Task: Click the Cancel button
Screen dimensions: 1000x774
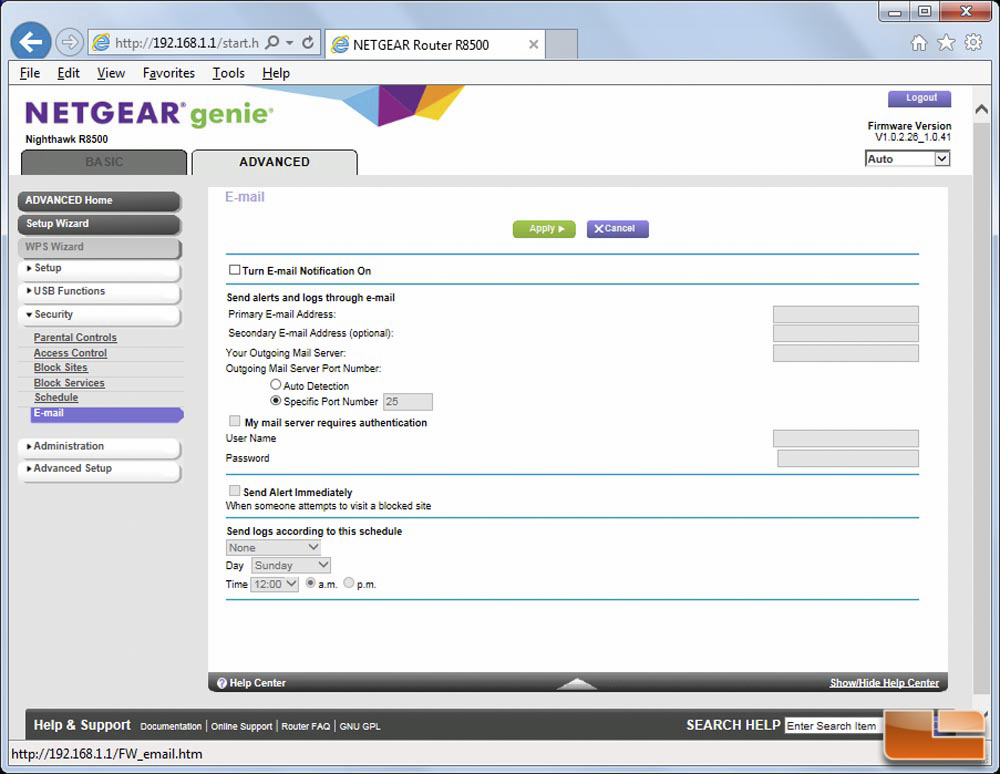Action: coord(617,229)
